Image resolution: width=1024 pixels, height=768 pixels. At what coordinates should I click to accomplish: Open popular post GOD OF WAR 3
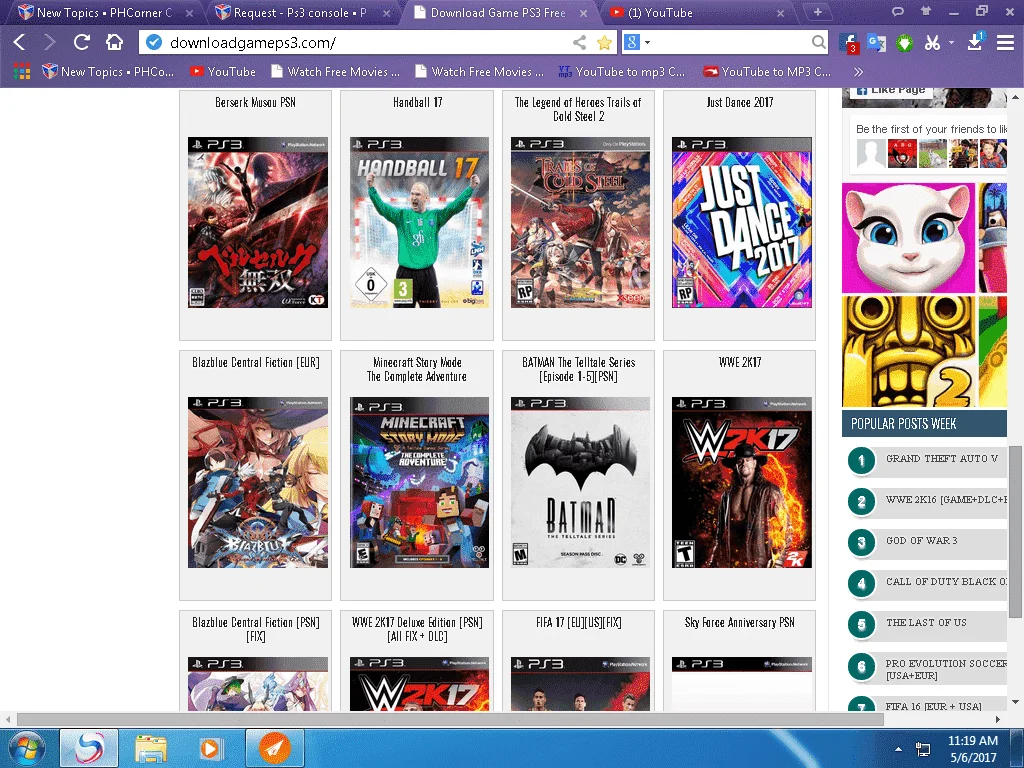pos(921,541)
